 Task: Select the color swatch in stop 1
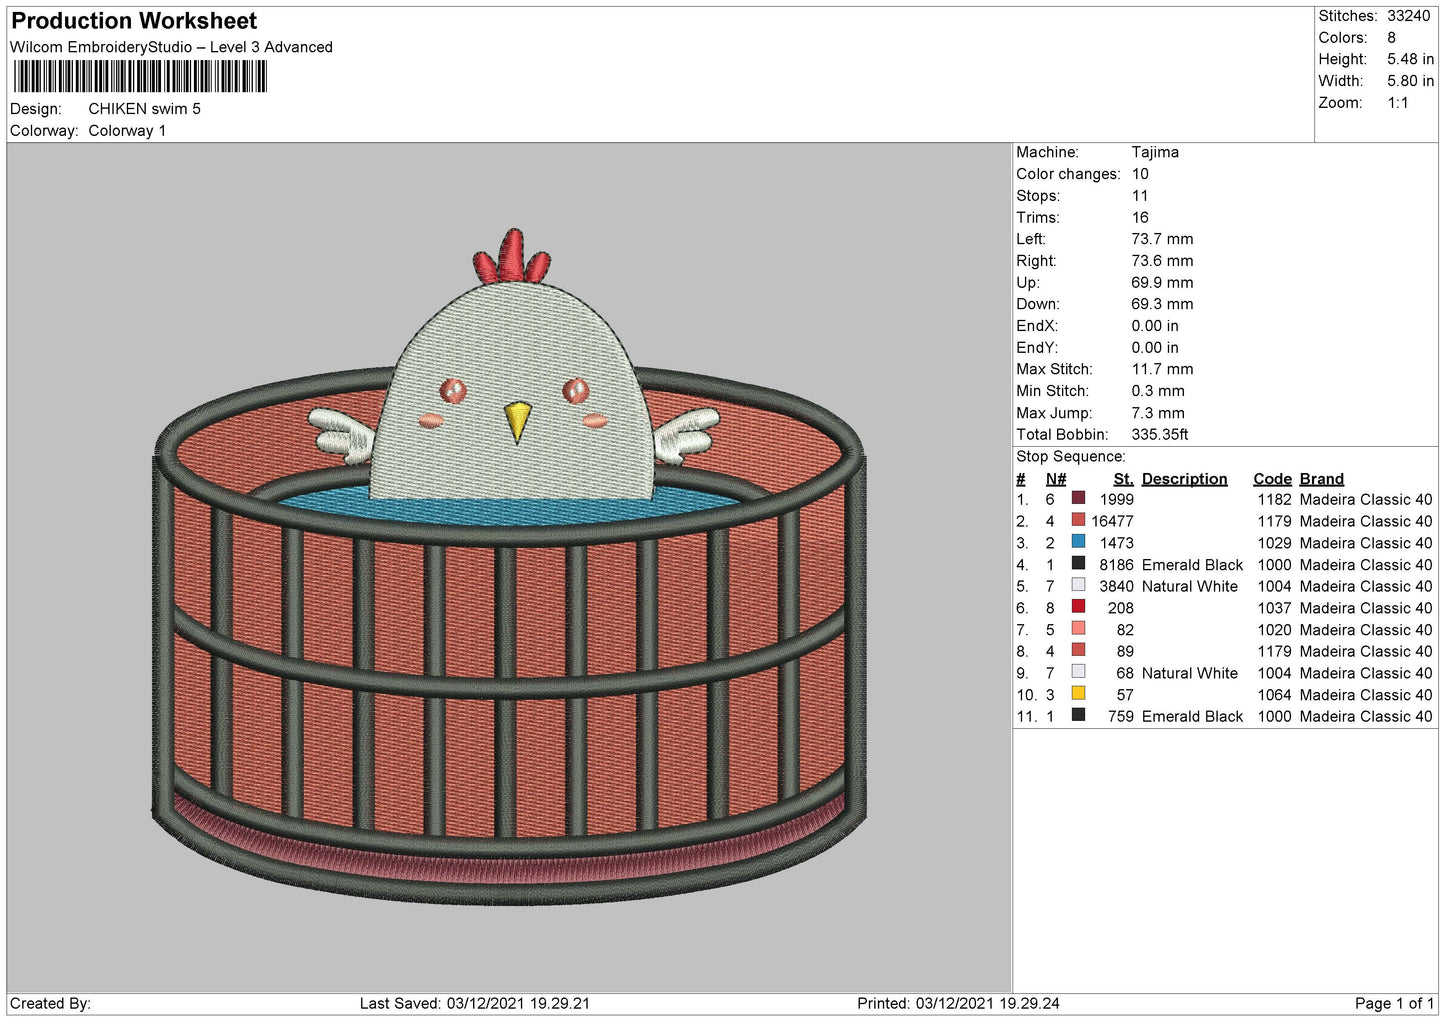pyautogui.click(x=1078, y=499)
